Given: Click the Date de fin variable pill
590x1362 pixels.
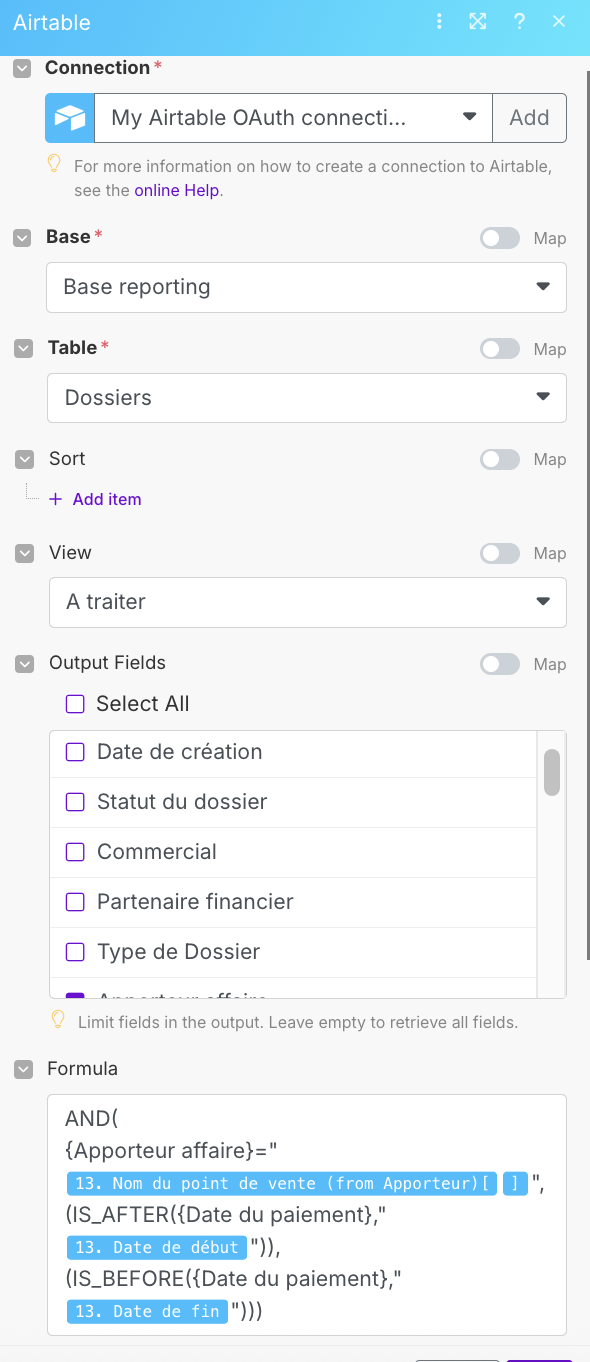Looking at the screenshot, I should [147, 1311].
